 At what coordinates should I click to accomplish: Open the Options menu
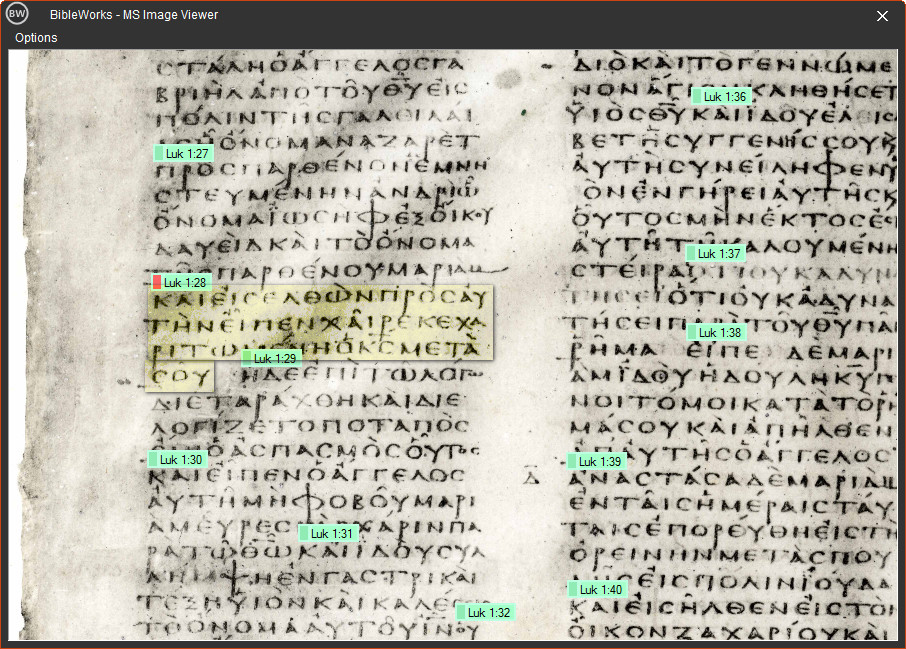click(36, 38)
